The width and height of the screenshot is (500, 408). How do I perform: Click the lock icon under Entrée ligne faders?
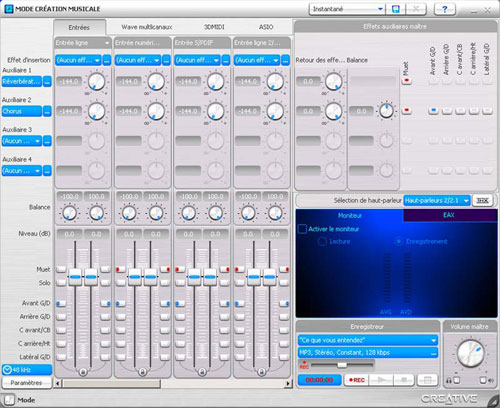(x=83, y=371)
